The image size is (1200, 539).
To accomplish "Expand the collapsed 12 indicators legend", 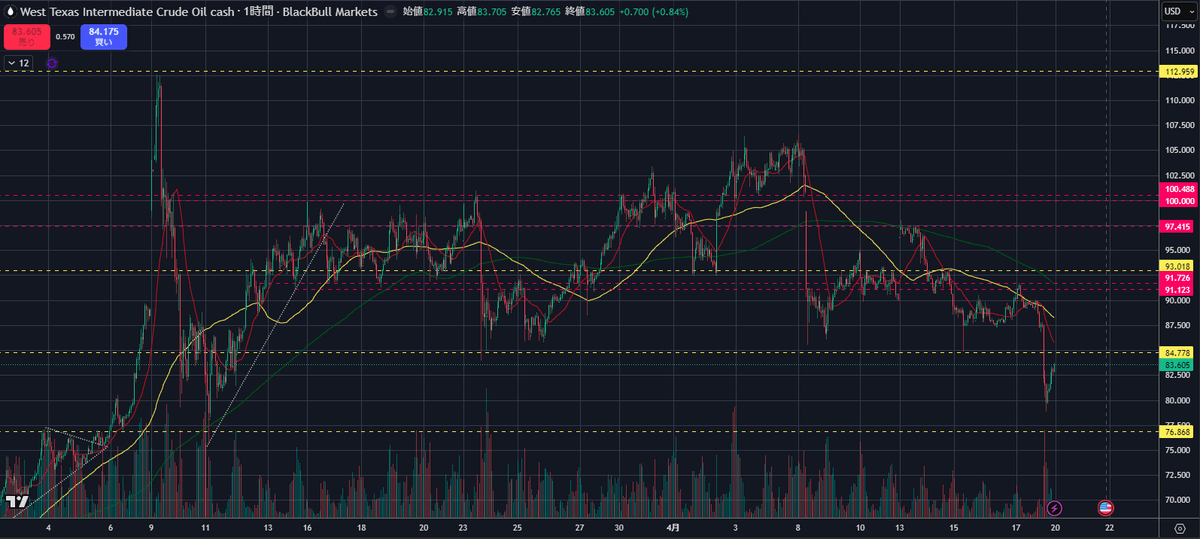I will (19, 63).
